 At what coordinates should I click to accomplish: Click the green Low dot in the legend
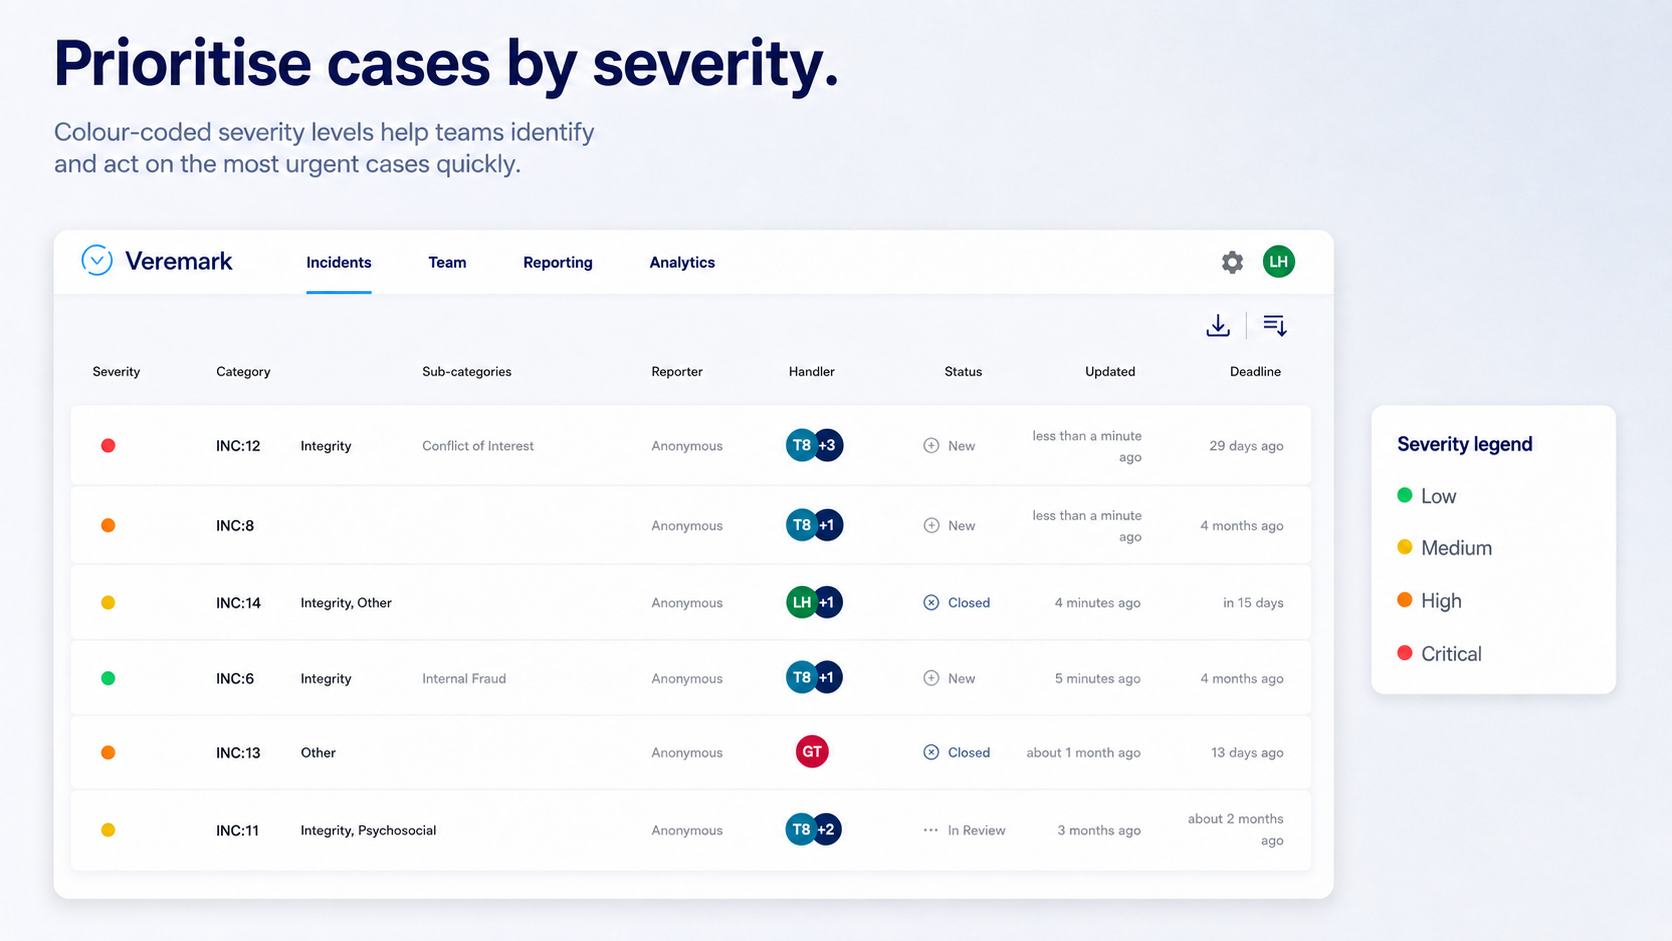1404,495
